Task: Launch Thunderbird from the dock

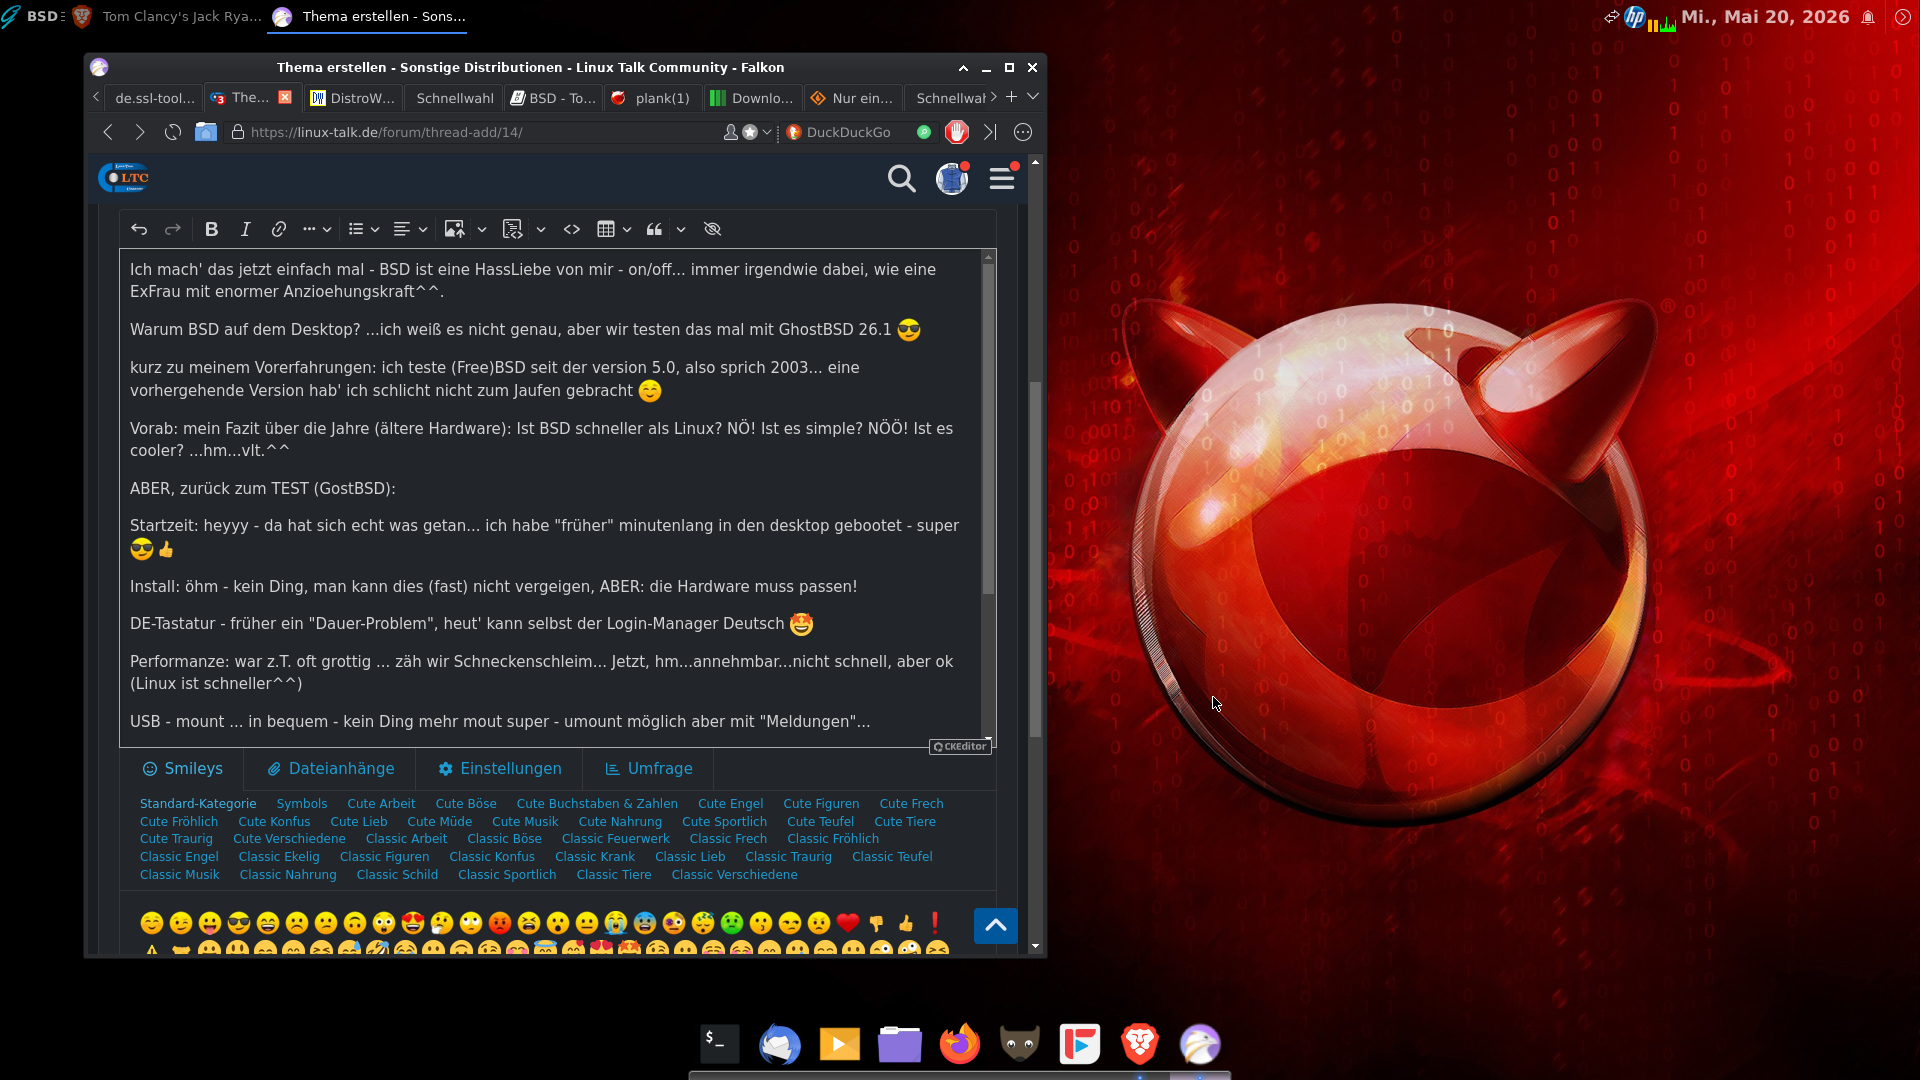Action: point(780,1044)
